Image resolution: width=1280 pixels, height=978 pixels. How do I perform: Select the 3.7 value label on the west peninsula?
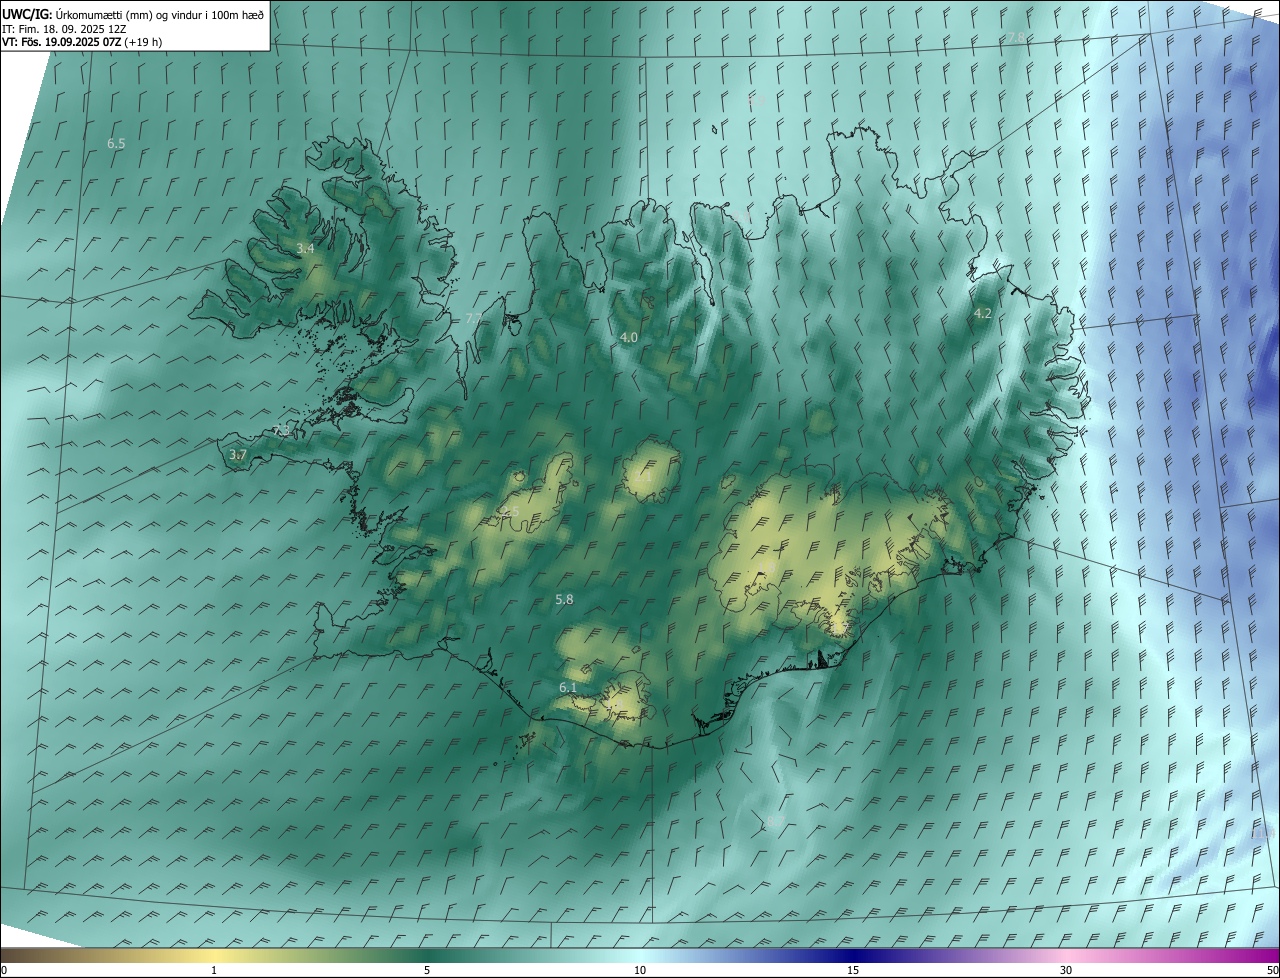(237, 455)
